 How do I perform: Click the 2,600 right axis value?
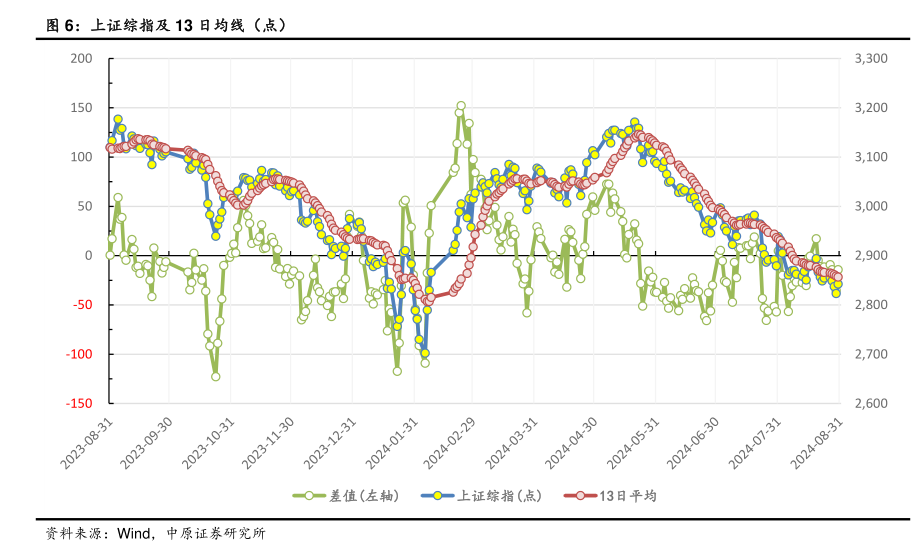(x=871, y=403)
